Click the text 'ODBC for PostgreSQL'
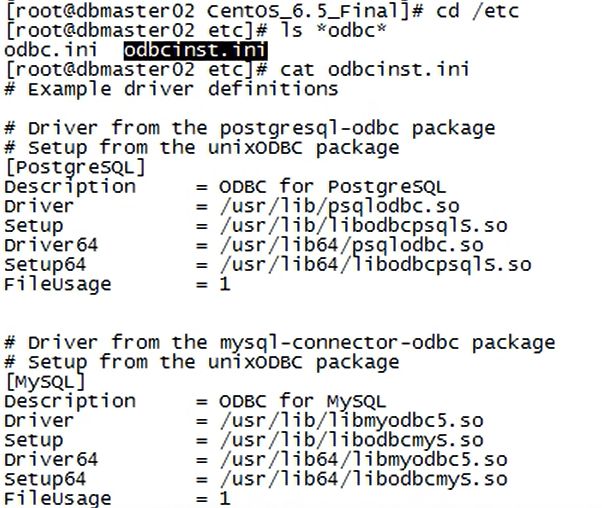The image size is (602, 508). point(333,187)
